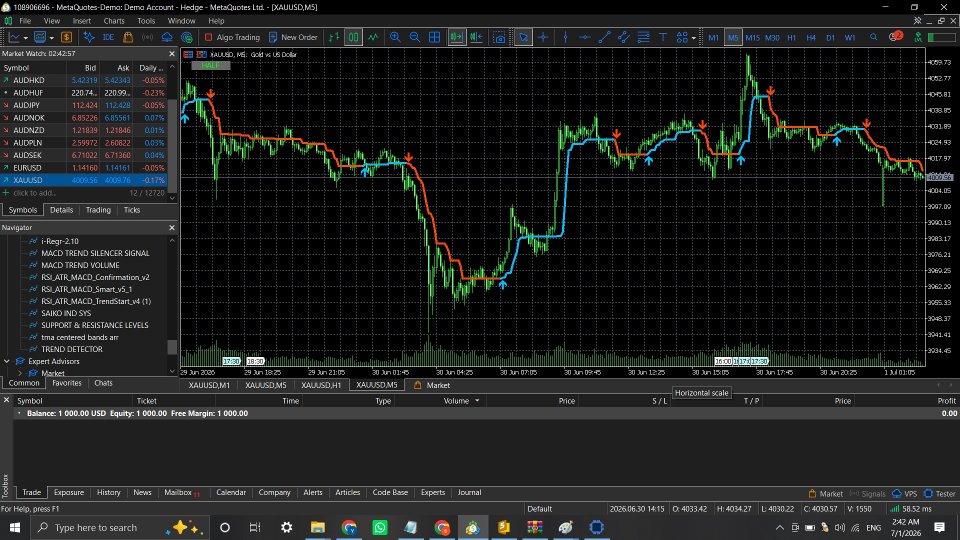Open the IDE MetaEditor icon
Viewport: 960px width, 540px height.
(108, 37)
